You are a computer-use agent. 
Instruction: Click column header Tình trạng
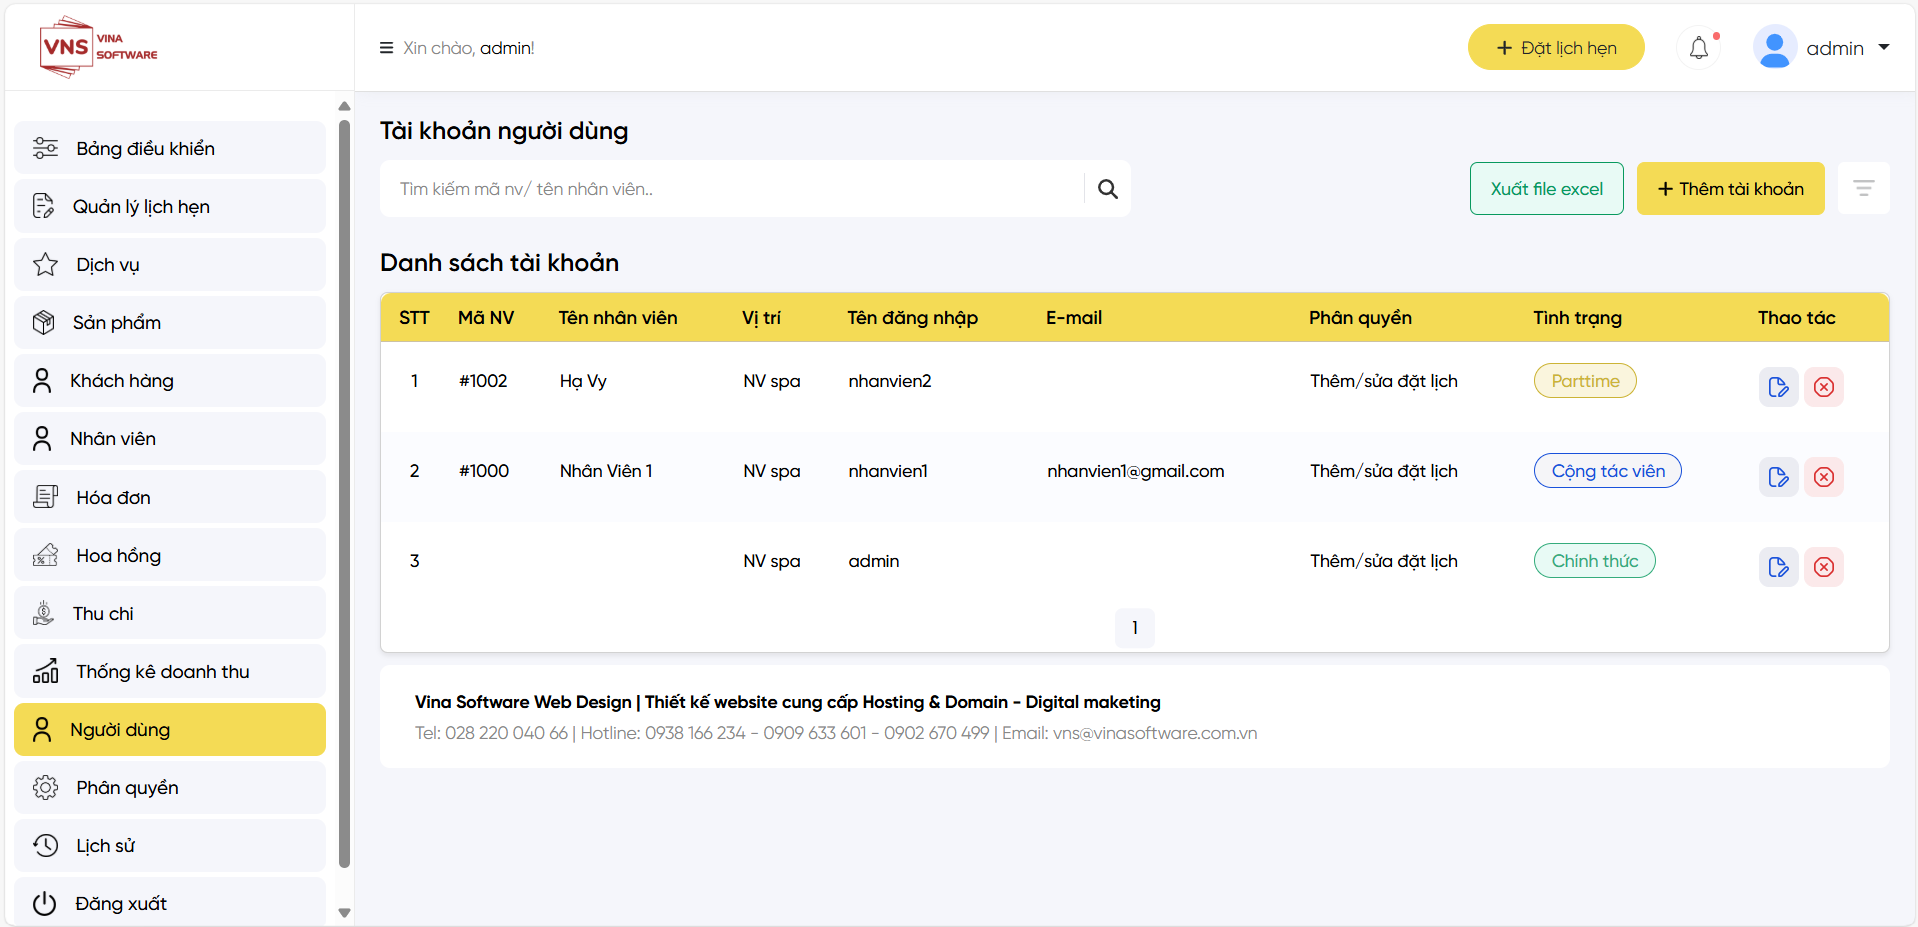point(1577,318)
